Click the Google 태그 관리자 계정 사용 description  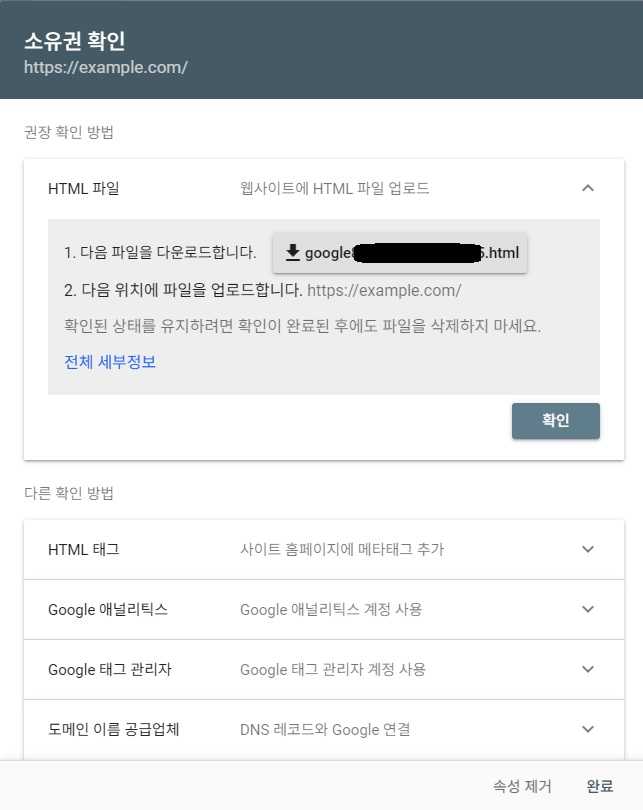click(333, 669)
